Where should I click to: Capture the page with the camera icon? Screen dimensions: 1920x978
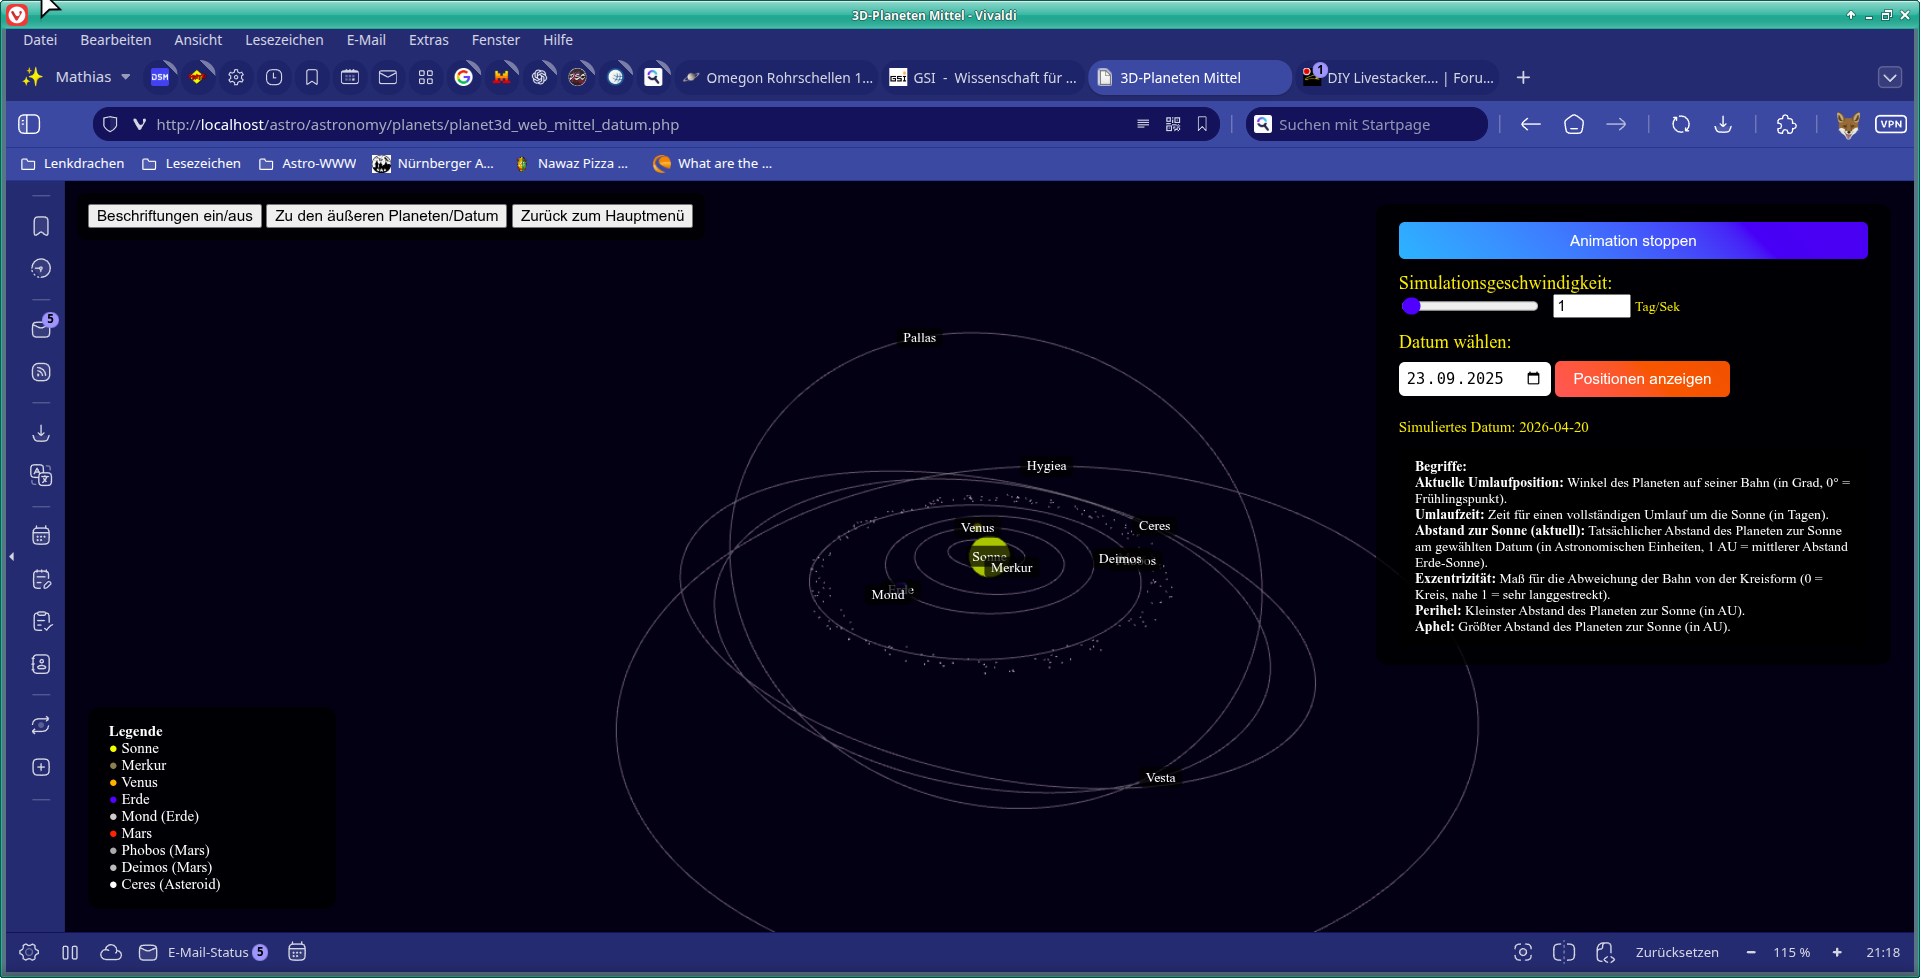click(1523, 952)
